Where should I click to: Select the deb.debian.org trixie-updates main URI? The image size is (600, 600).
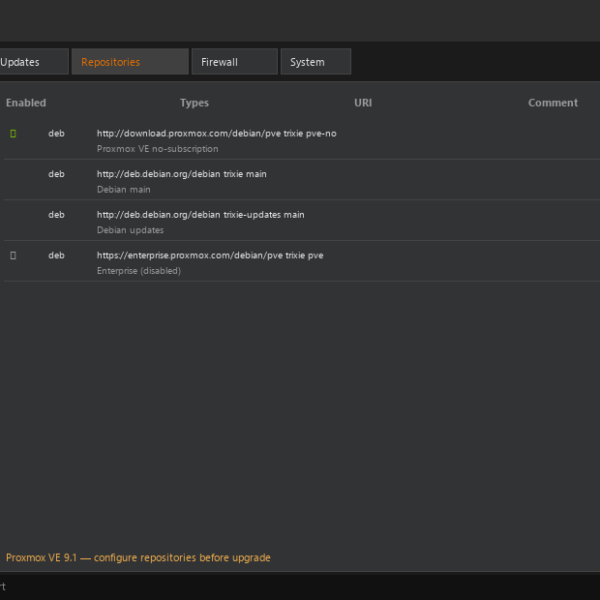tap(201, 215)
